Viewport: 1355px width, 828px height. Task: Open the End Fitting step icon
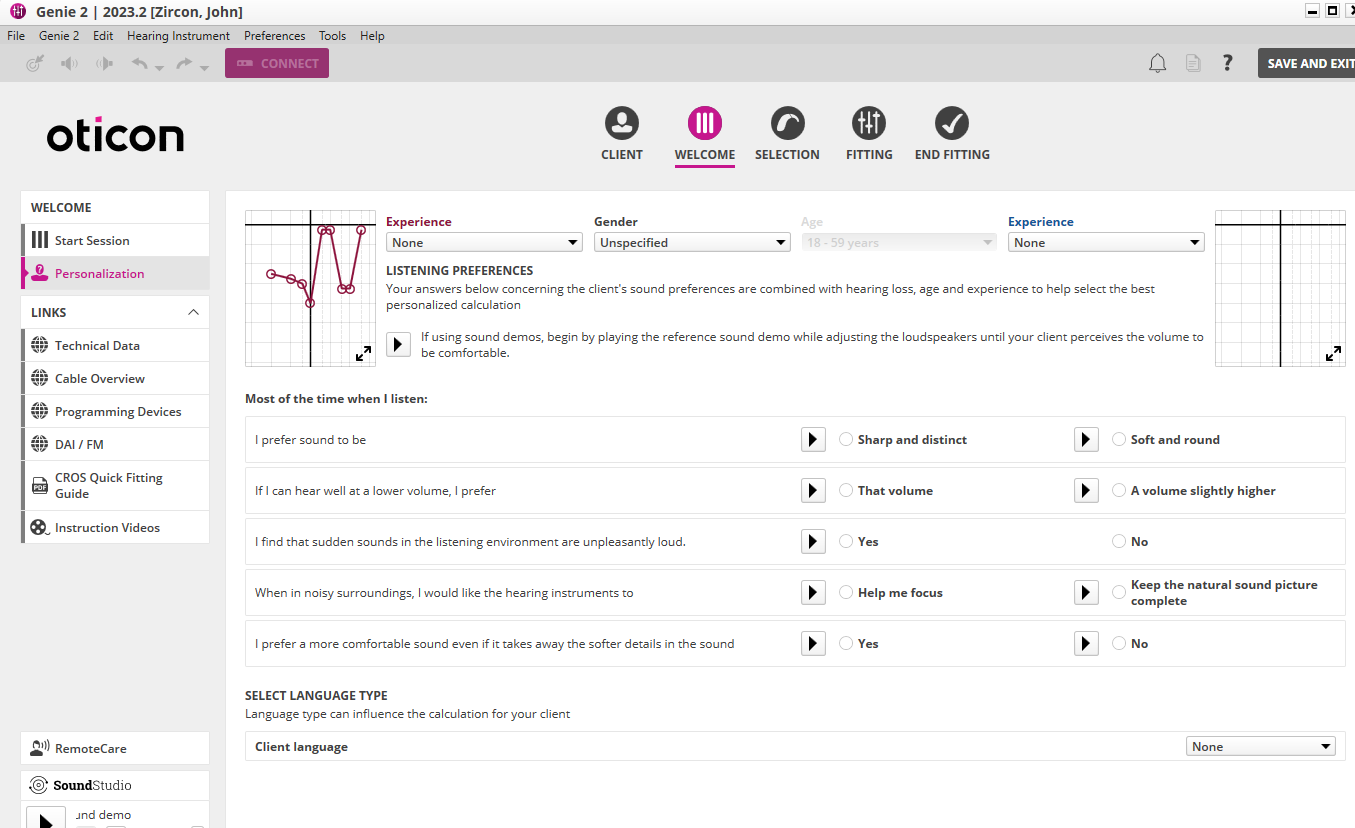click(952, 123)
